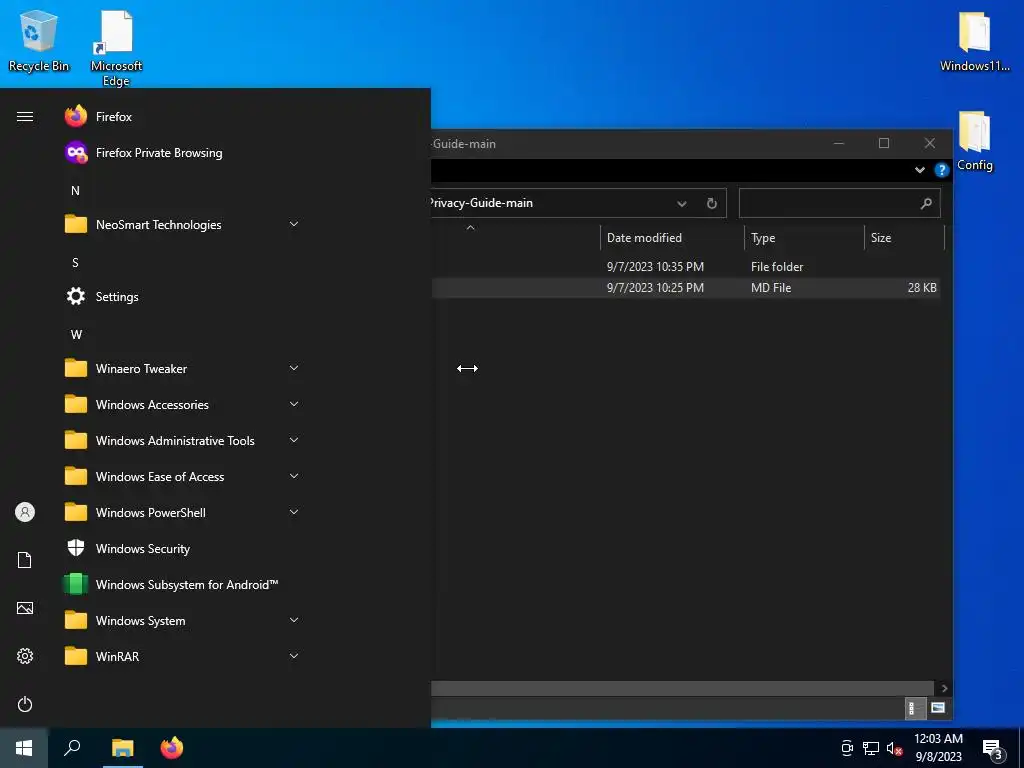Image resolution: width=1024 pixels, height=768 pixels.
Task: Open Firefox from the taskbar
Action: click(x=172, y=748)
